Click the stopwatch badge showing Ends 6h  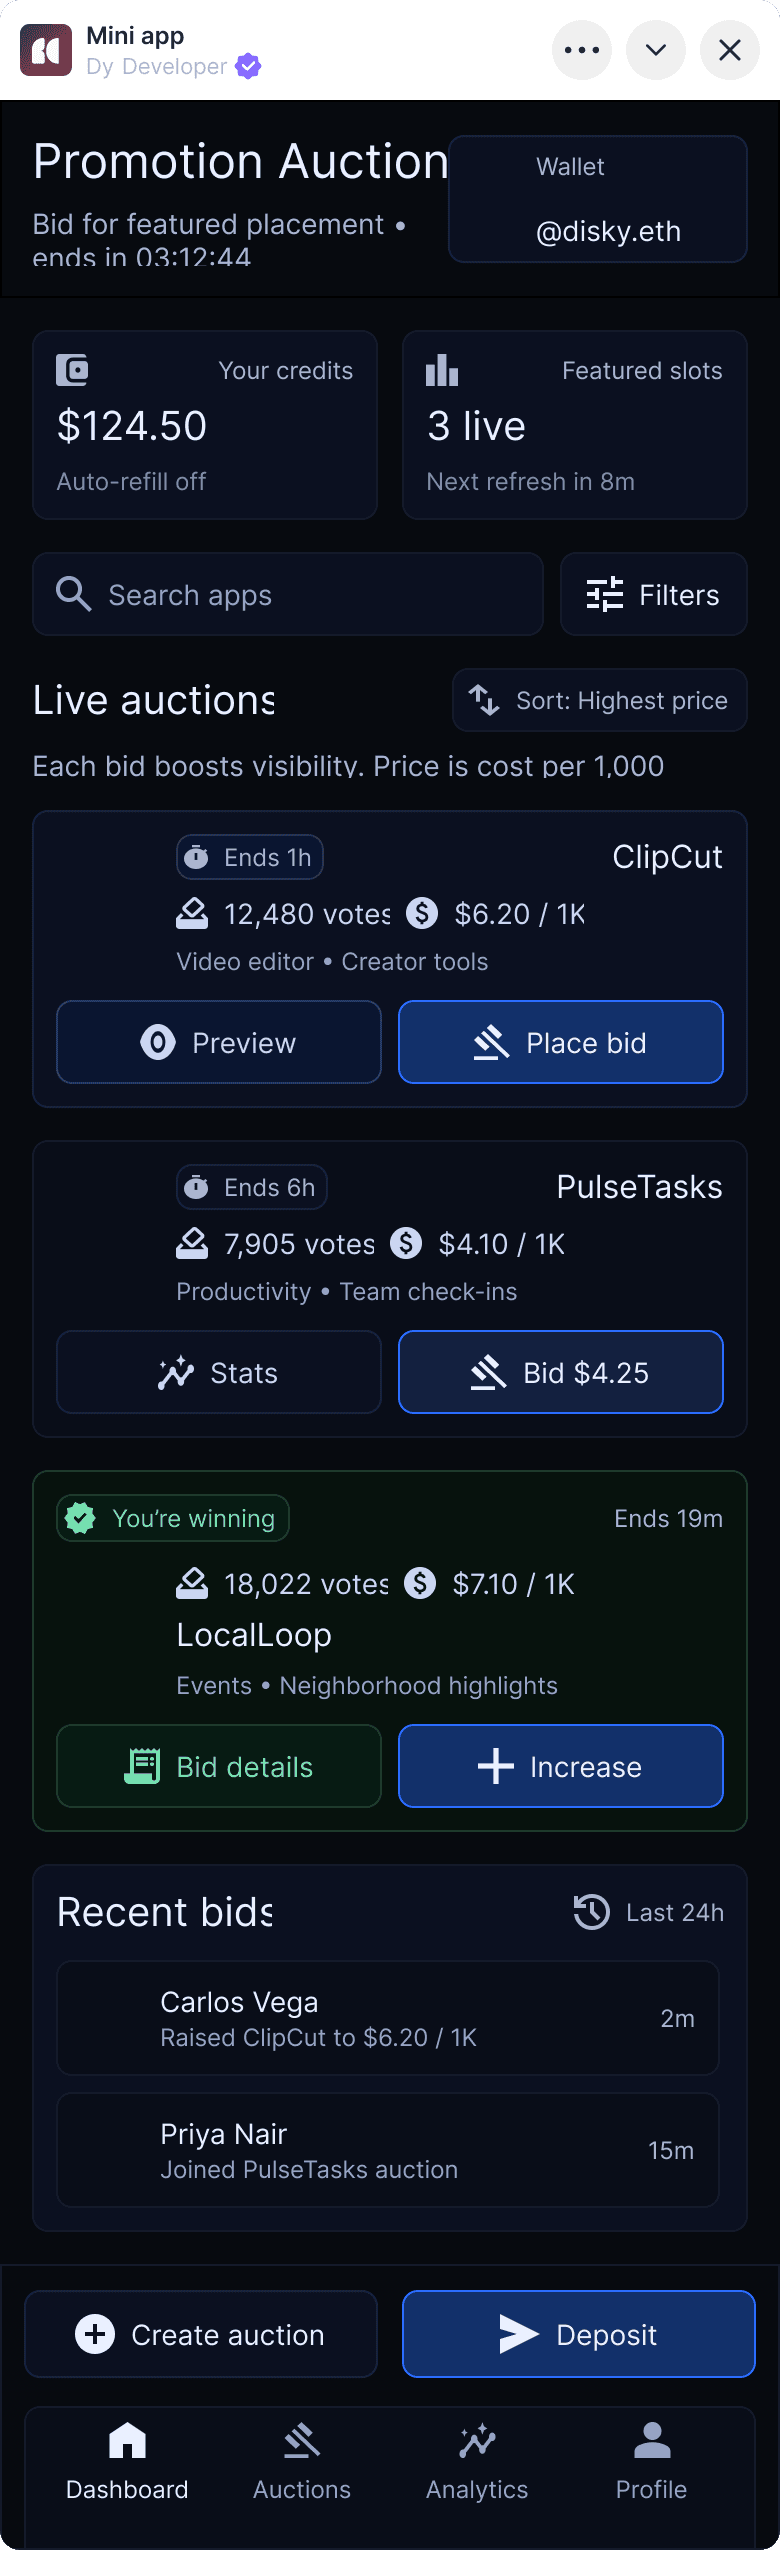coord(251,1187)
